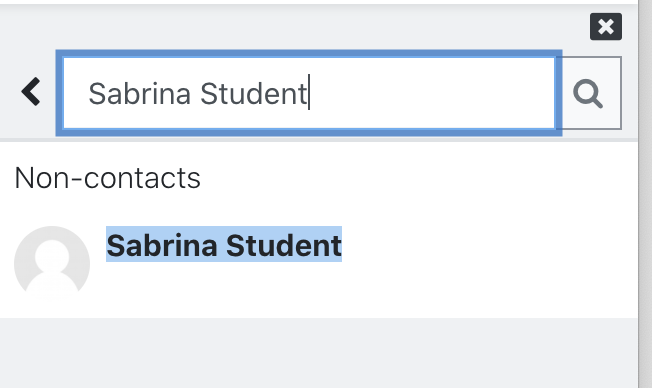Click the highlighted word Sabrina in the result
This screenshot has height=388, width=652.
pyautogui.click(x=162, y=245)
